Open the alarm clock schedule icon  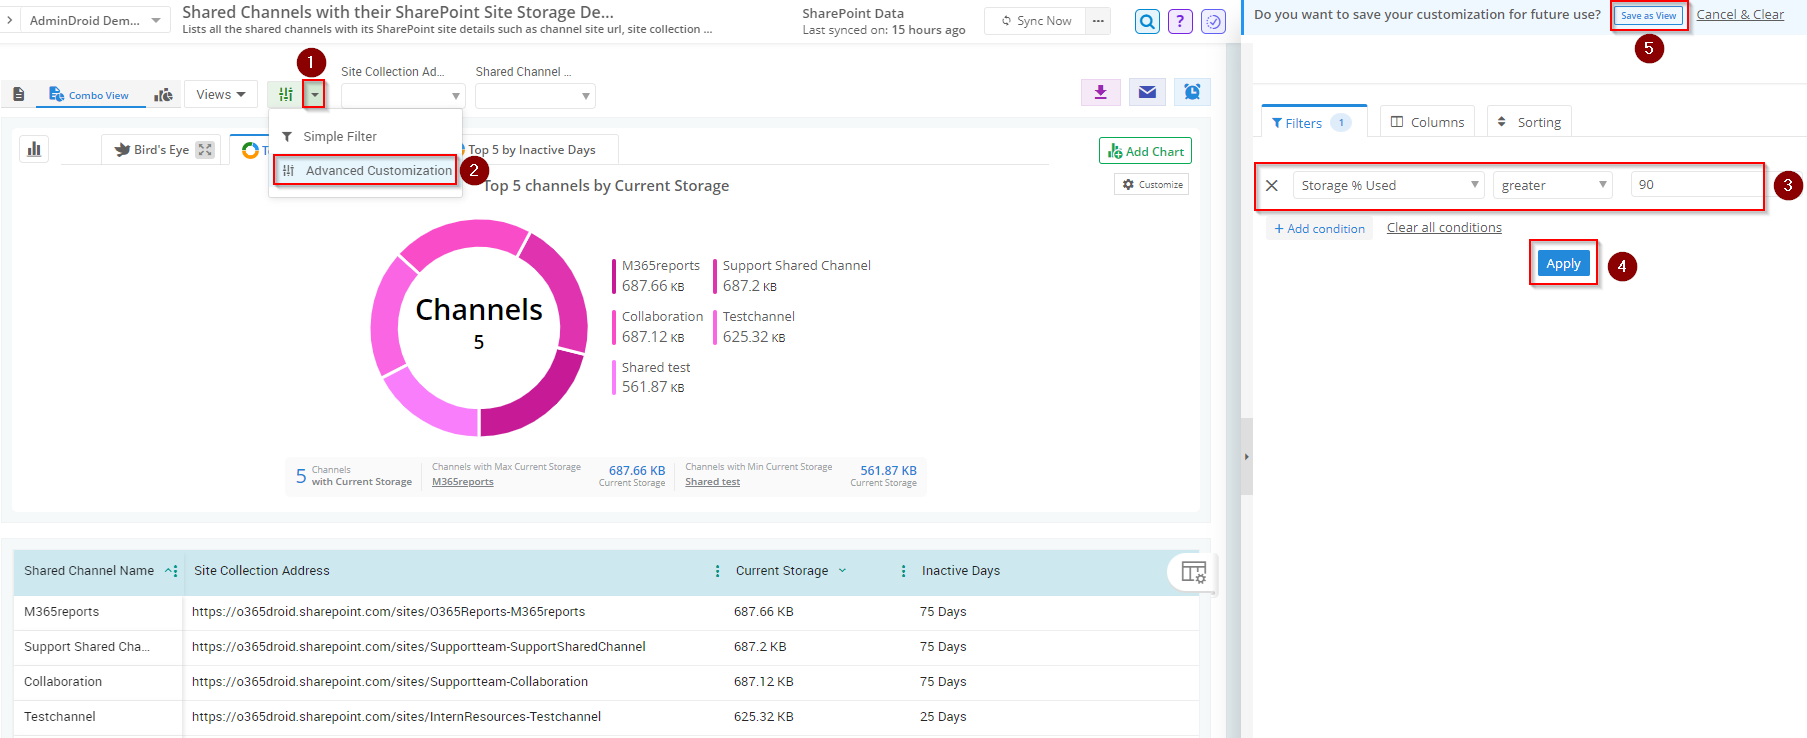point(1192,92)
